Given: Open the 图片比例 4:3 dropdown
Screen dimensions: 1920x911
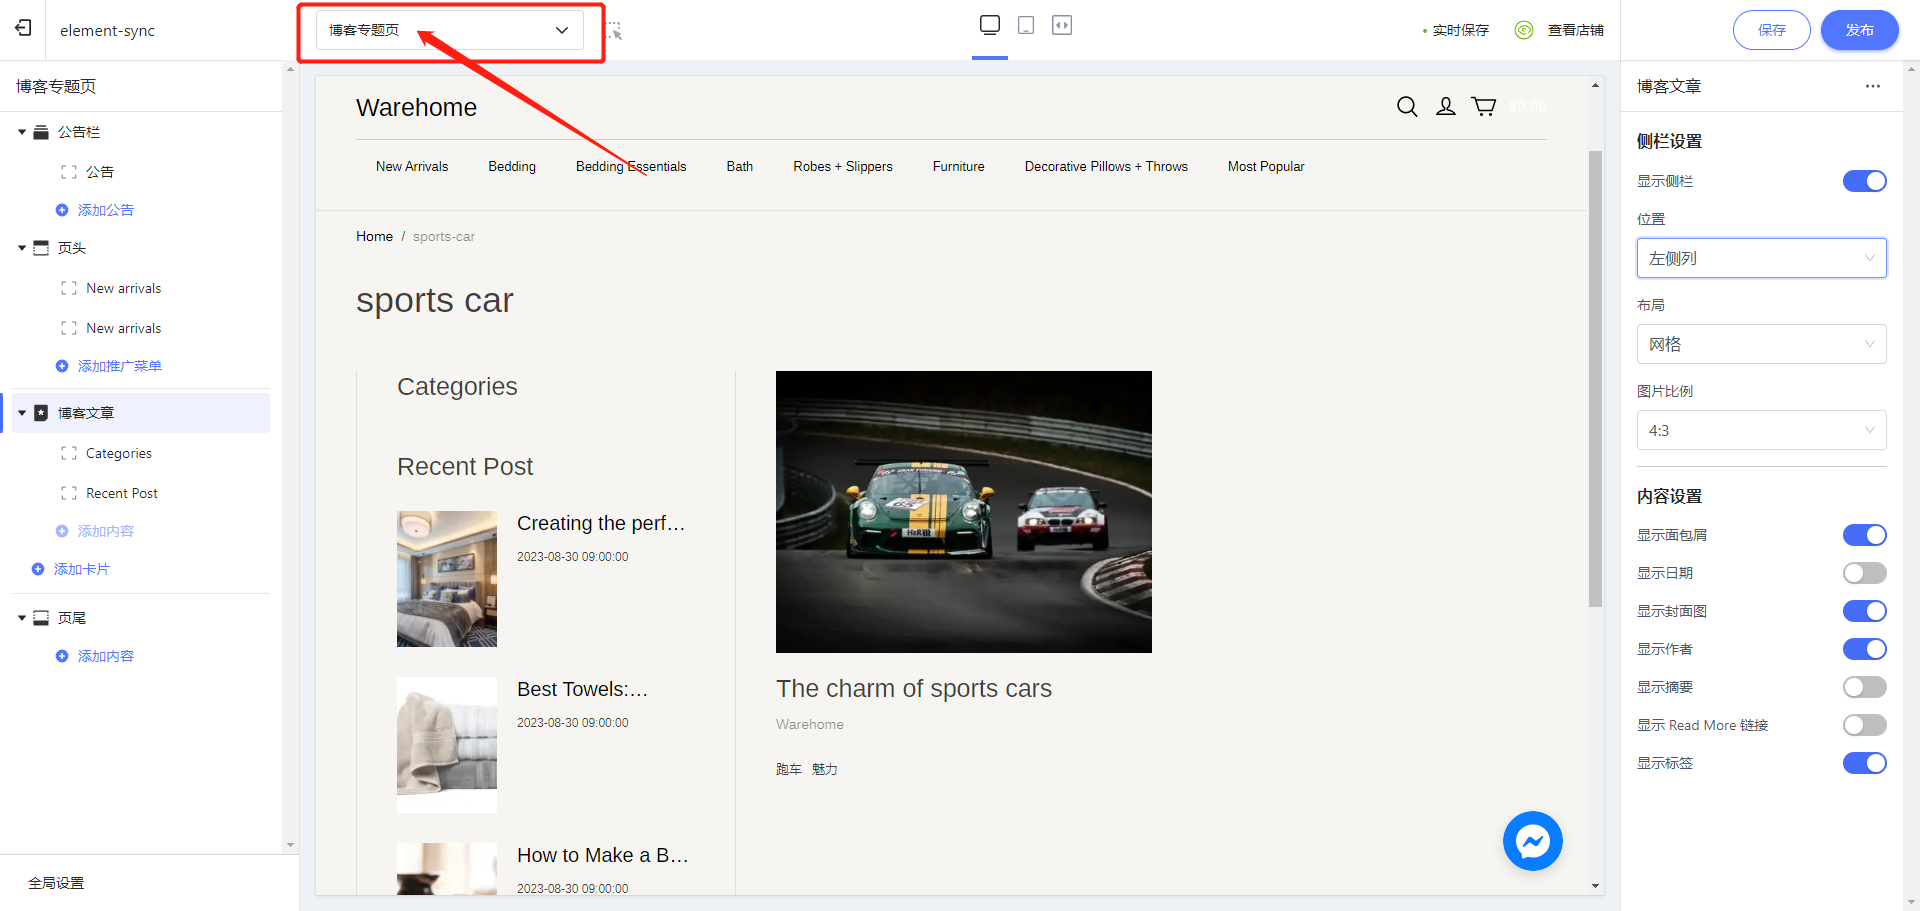Looking at the screenshot, I should pos(1761,430).
